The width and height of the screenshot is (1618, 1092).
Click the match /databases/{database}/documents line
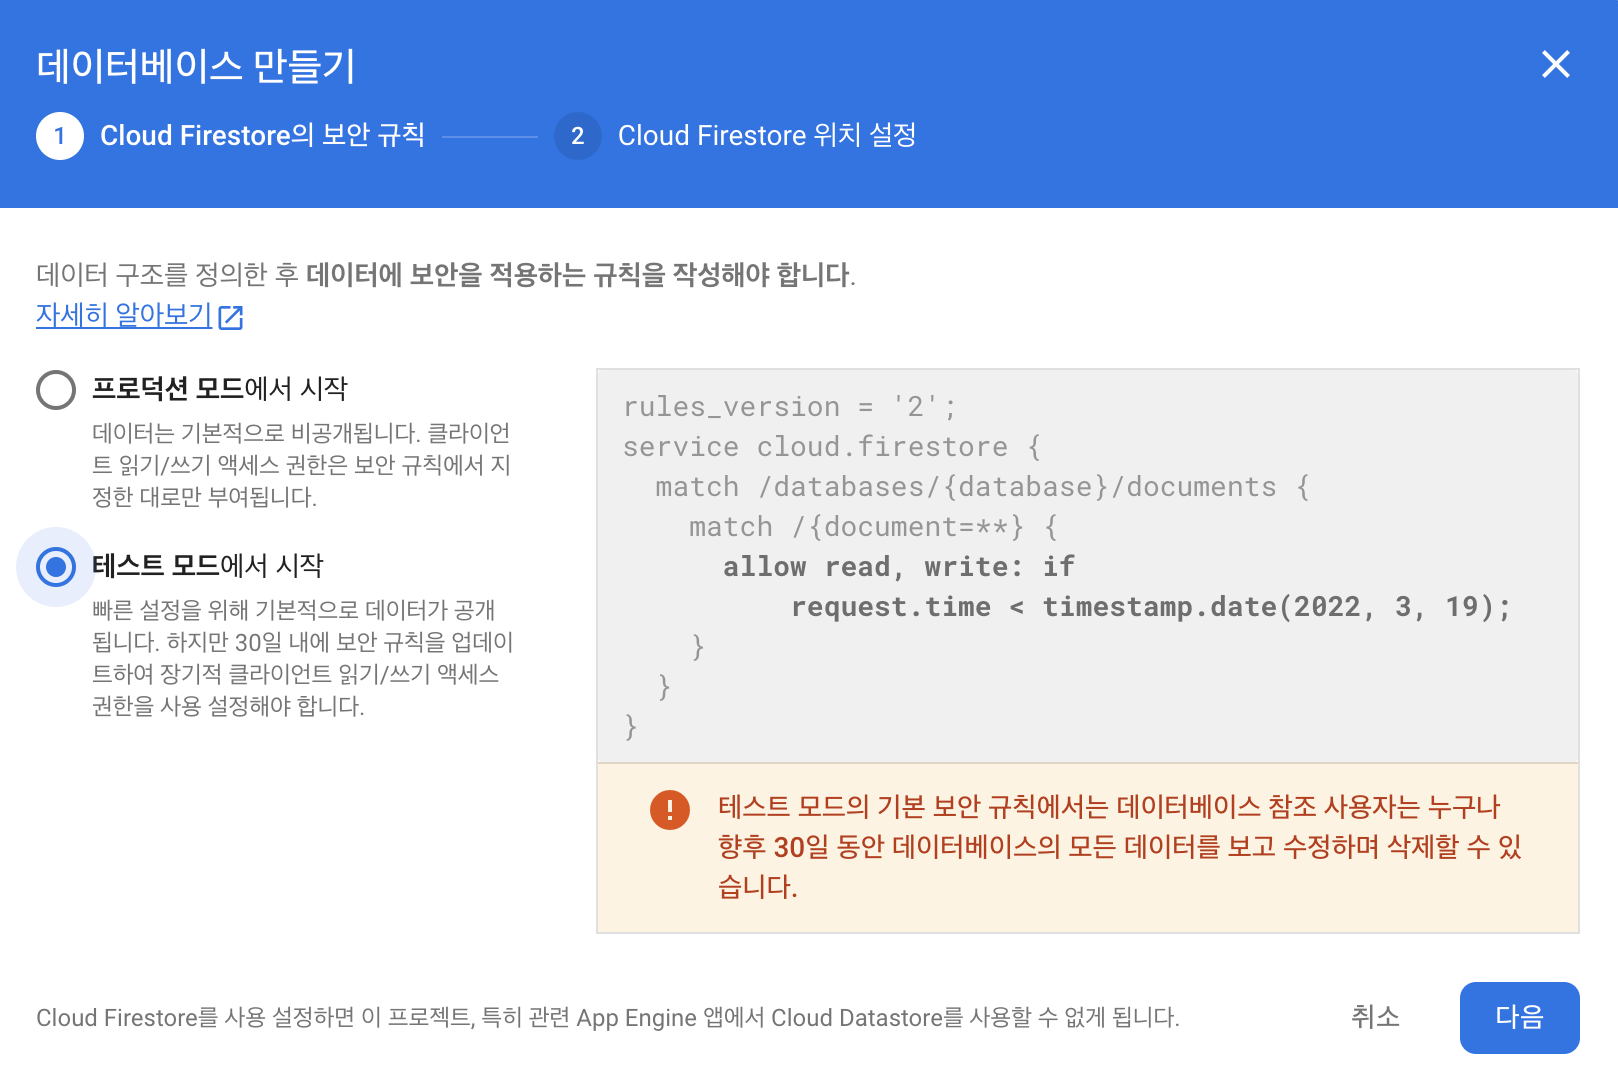pos(982,487)
